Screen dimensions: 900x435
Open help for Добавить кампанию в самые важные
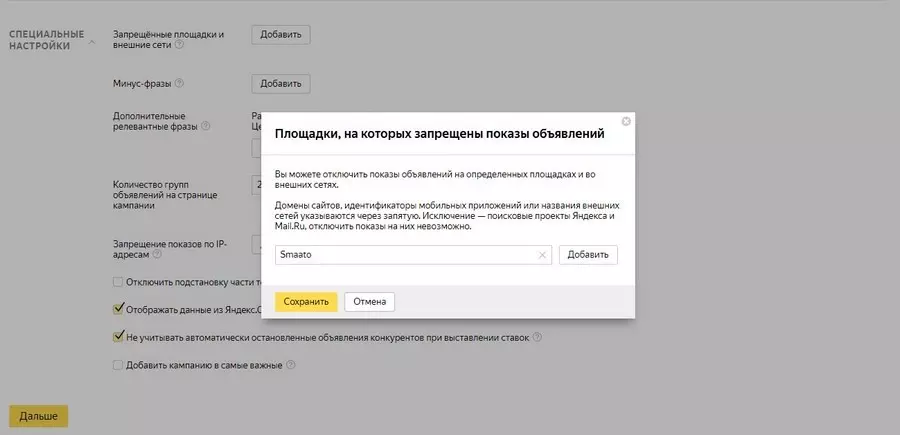pos(290,365)
